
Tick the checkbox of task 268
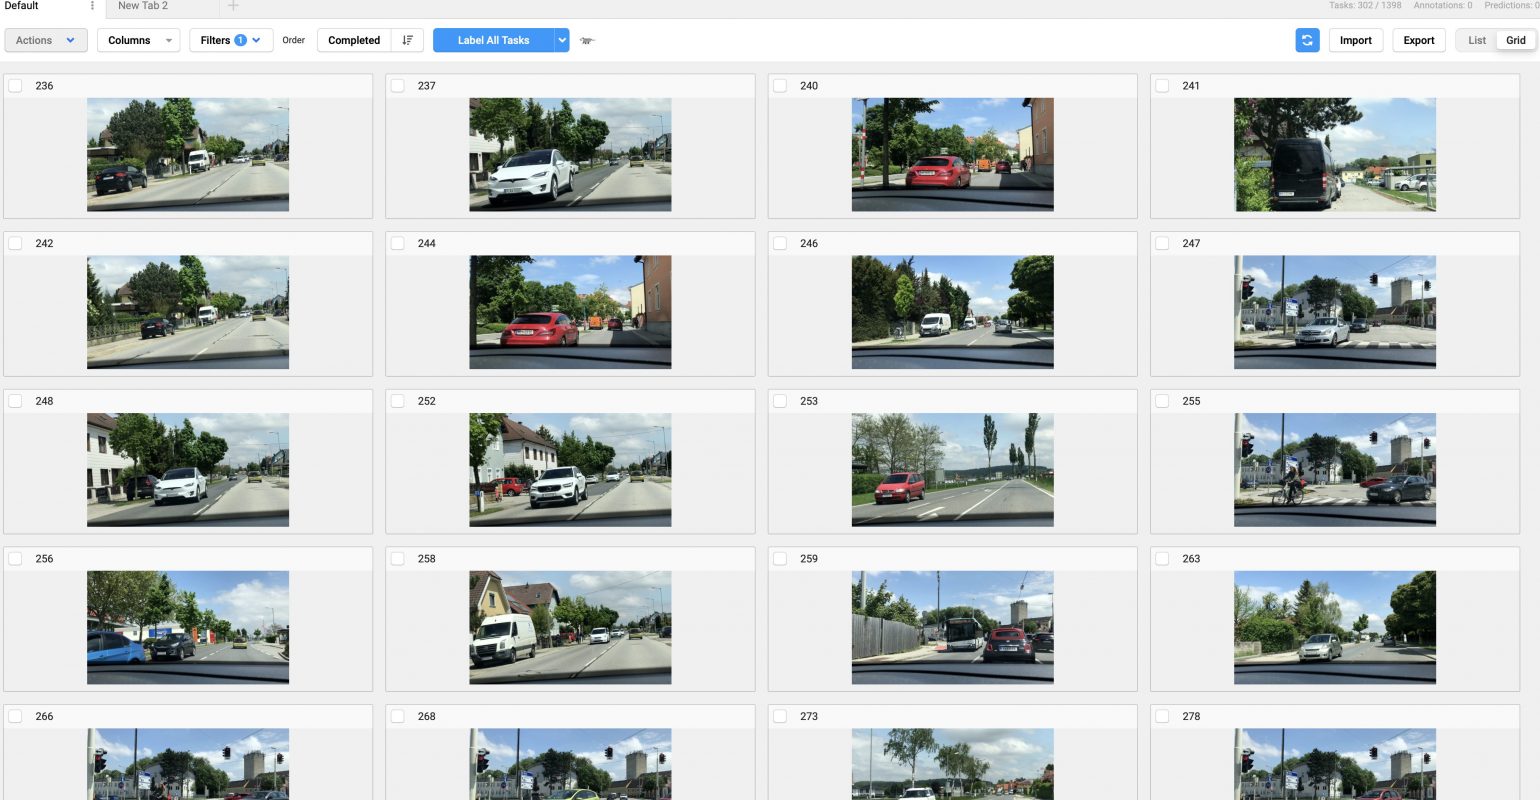pos(398,716)
